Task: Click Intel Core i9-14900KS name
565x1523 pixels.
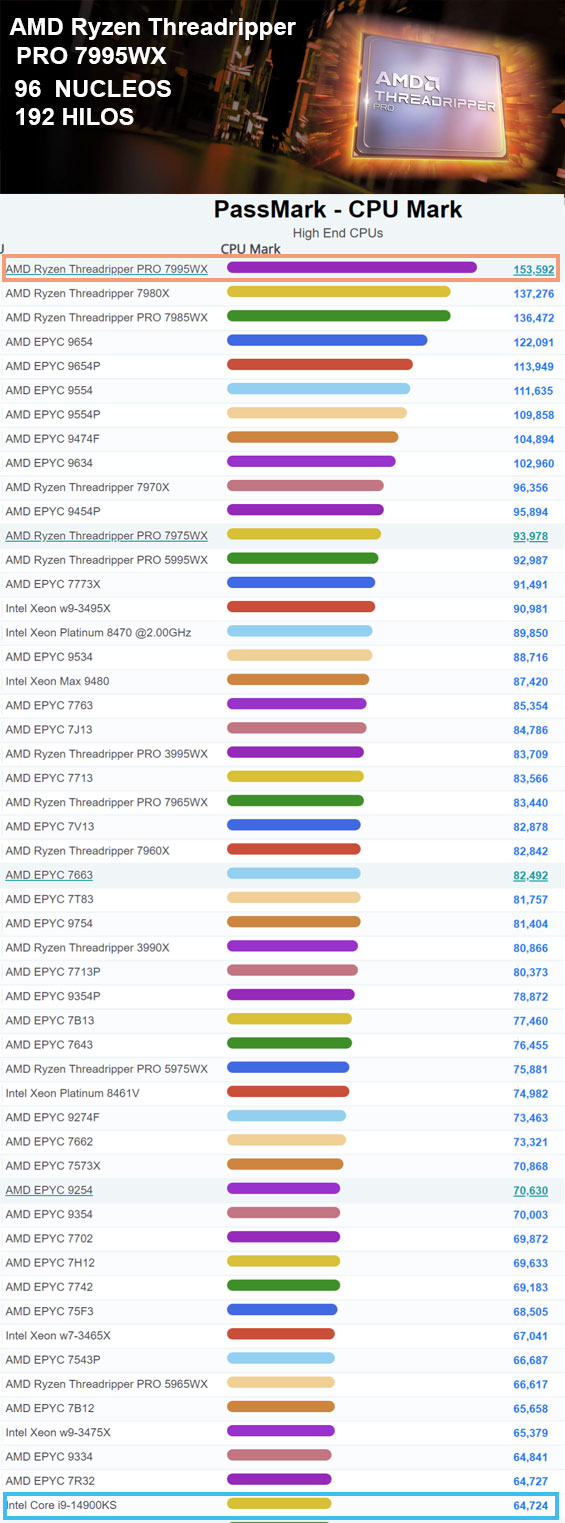Action: pos(62,1505)
